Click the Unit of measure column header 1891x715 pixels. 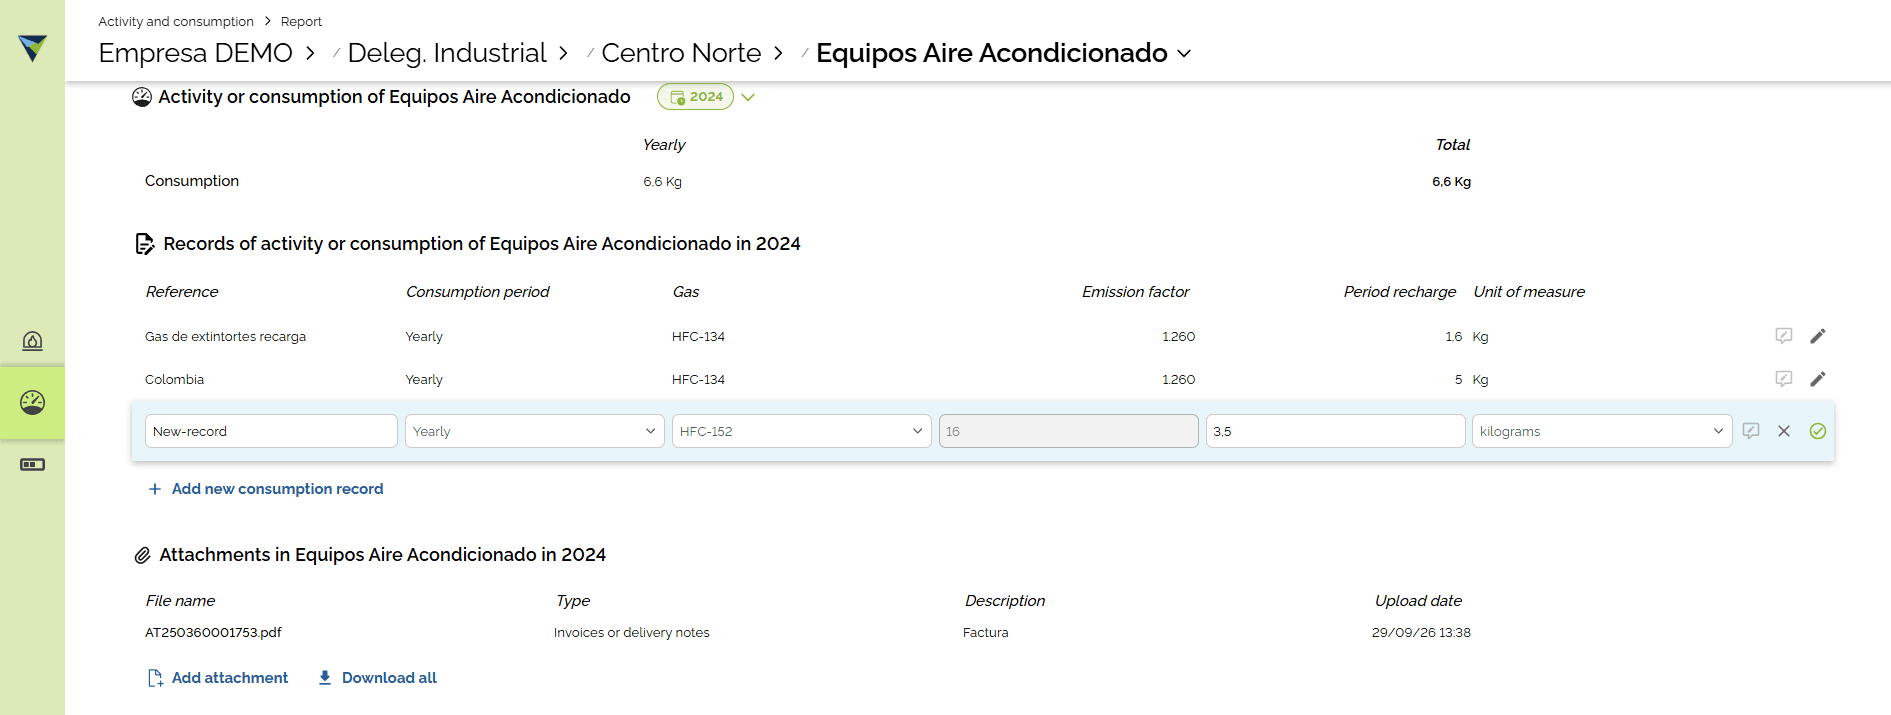[x=1529, y=292]
